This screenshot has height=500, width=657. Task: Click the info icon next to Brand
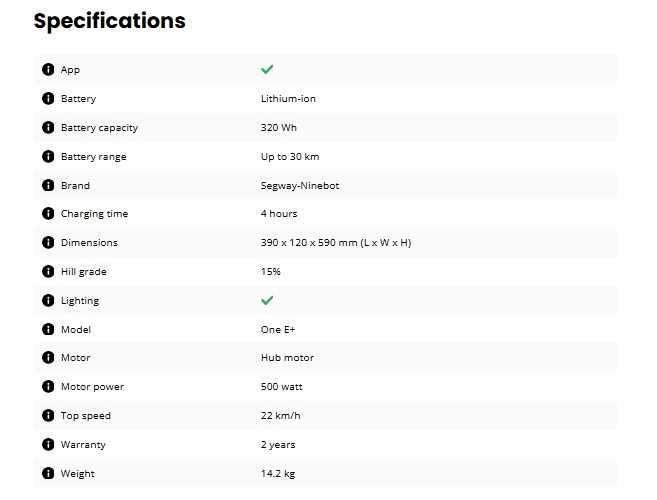(x=48, y=185)
